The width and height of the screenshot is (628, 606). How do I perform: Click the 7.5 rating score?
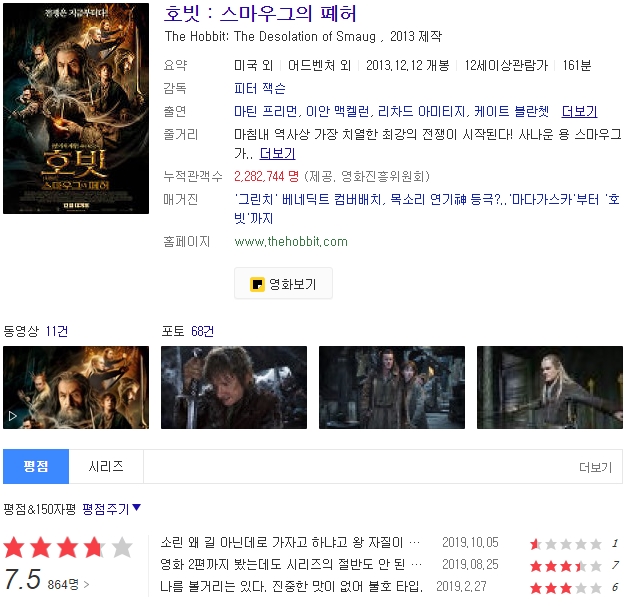click(22, 579)
